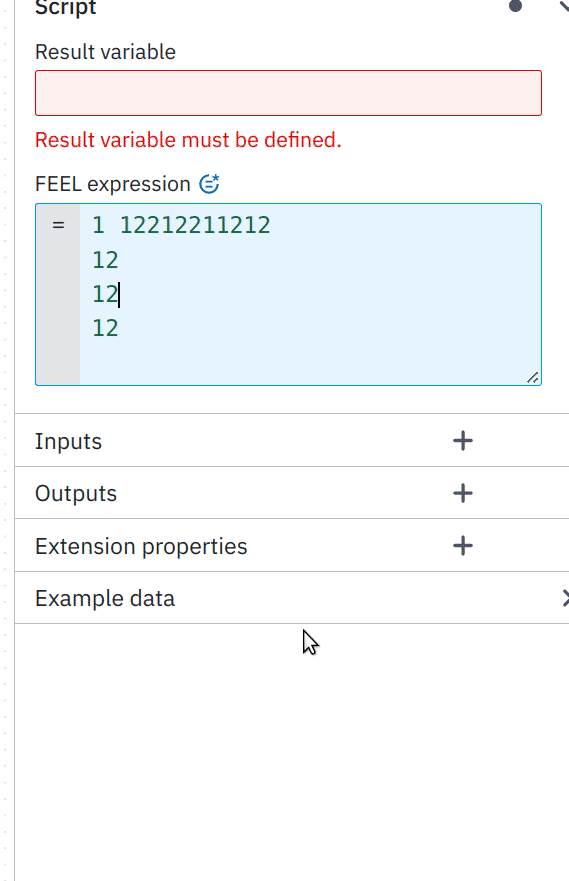Place cursor on last line of FEEL expression

106,328
